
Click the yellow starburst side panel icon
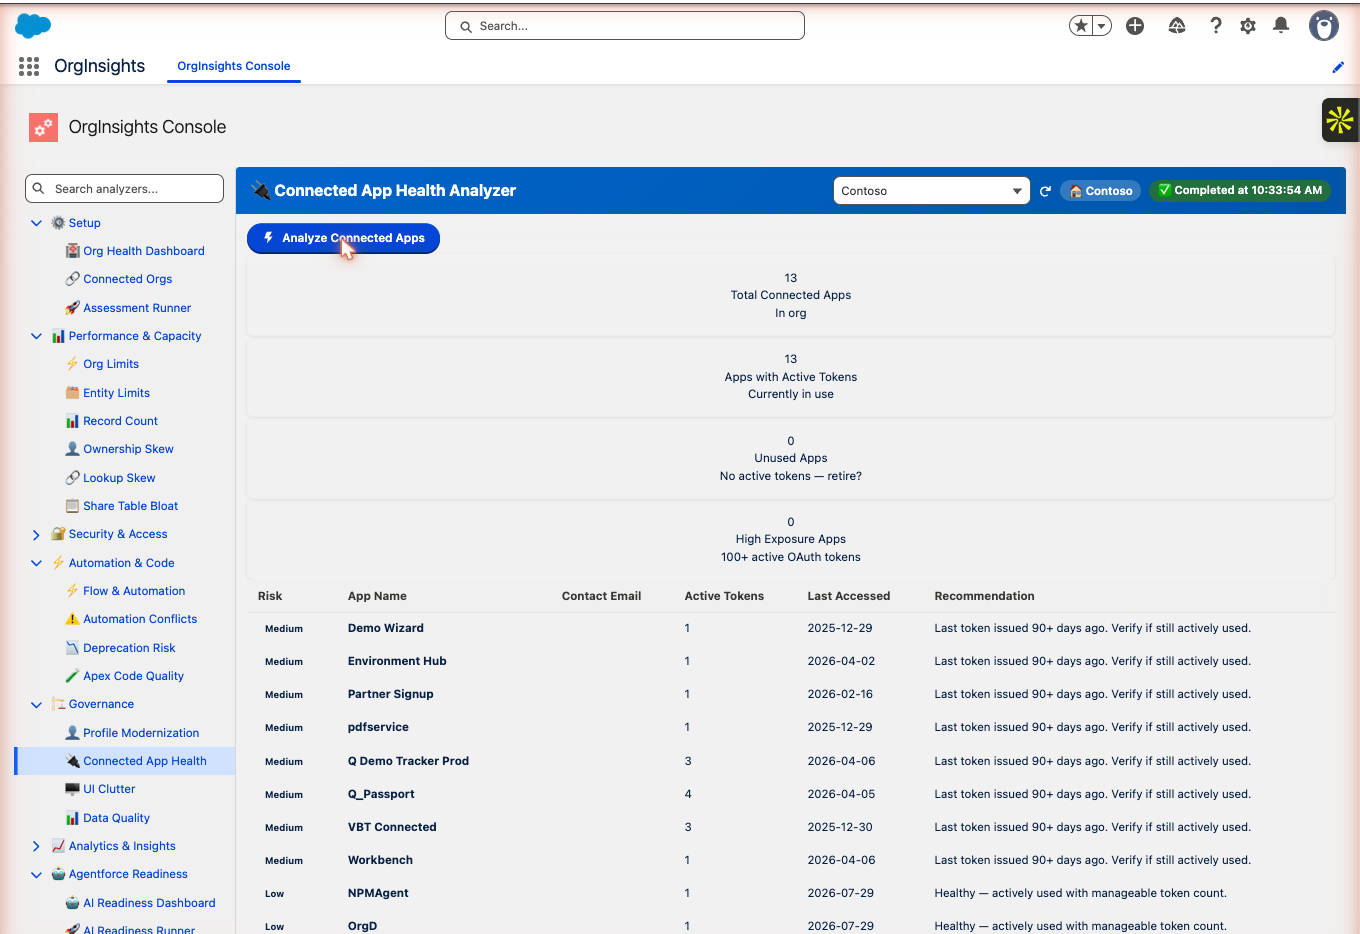point(1340,120)
